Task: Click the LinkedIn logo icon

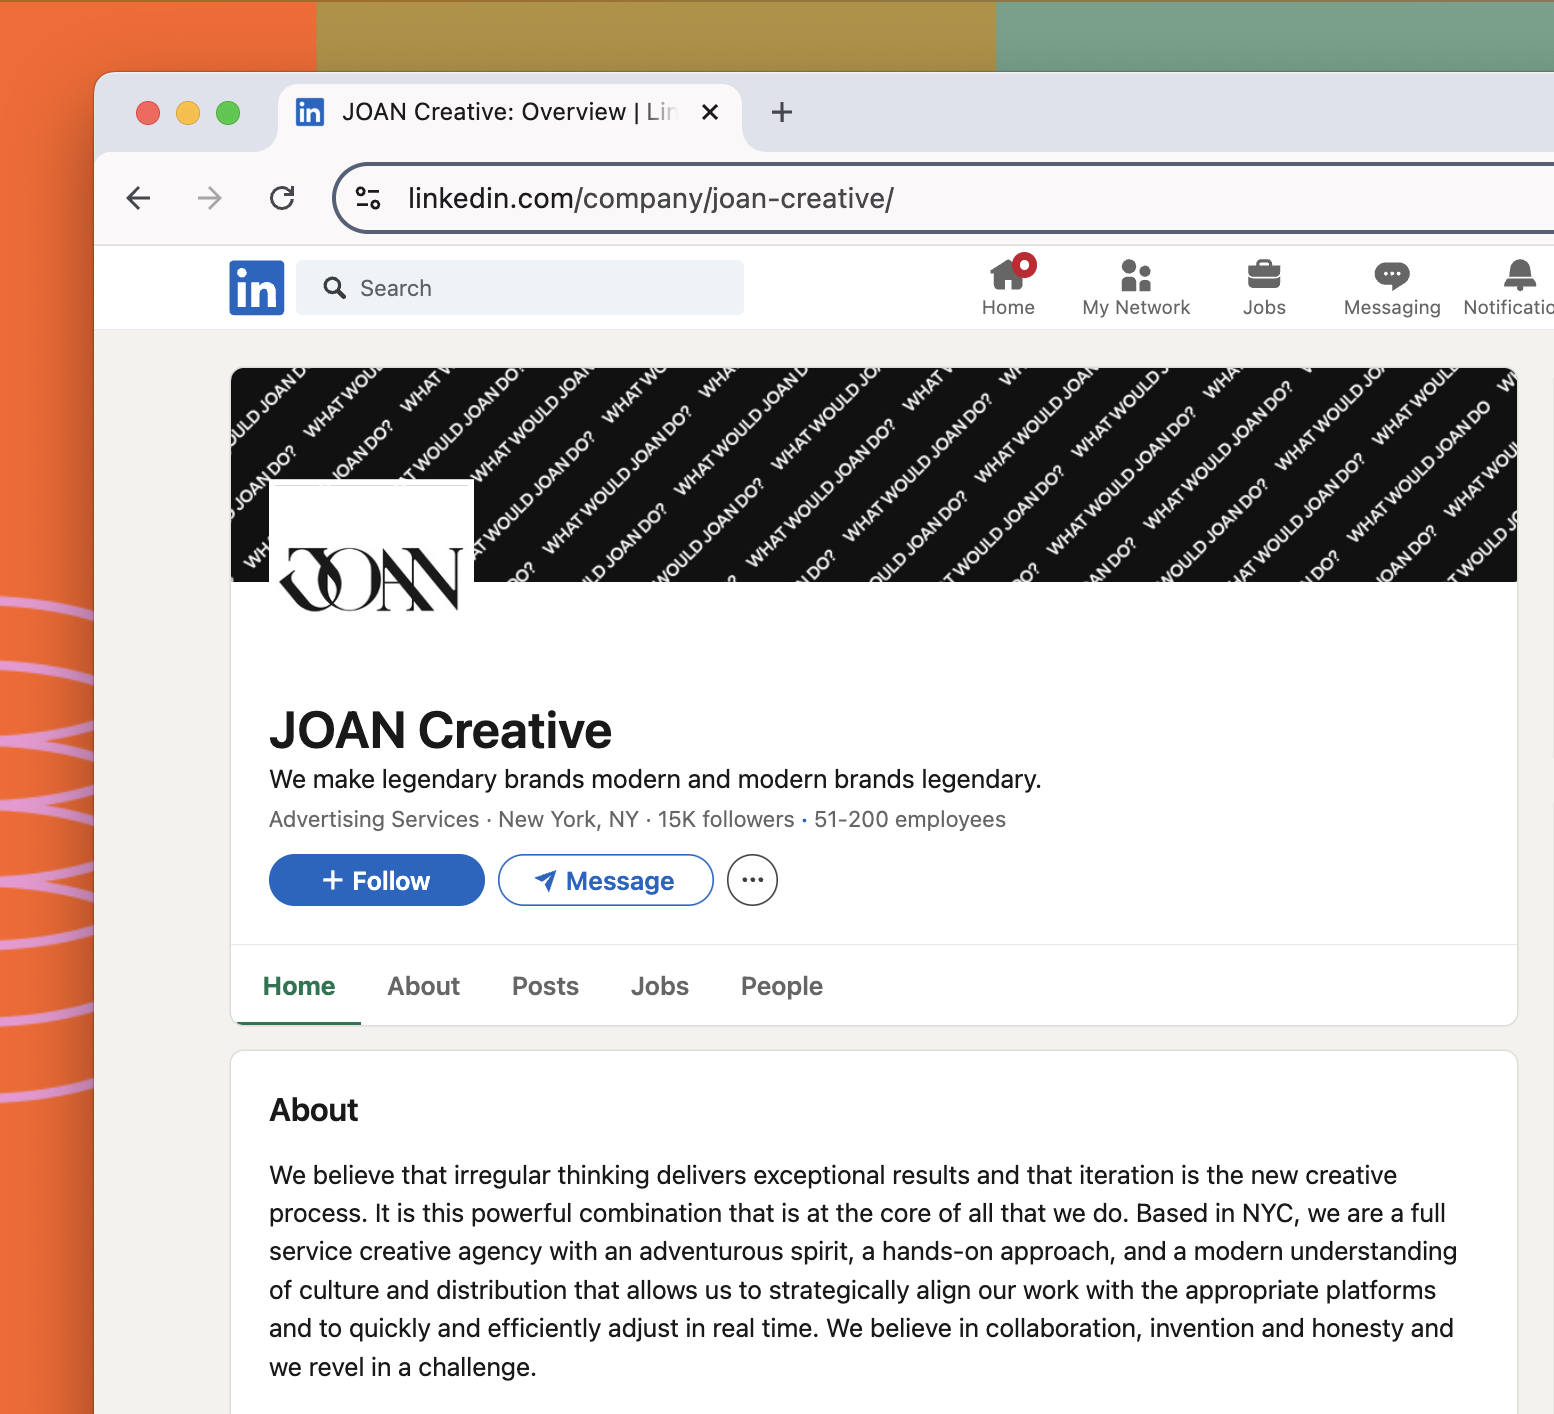Action: coord(257,288)
